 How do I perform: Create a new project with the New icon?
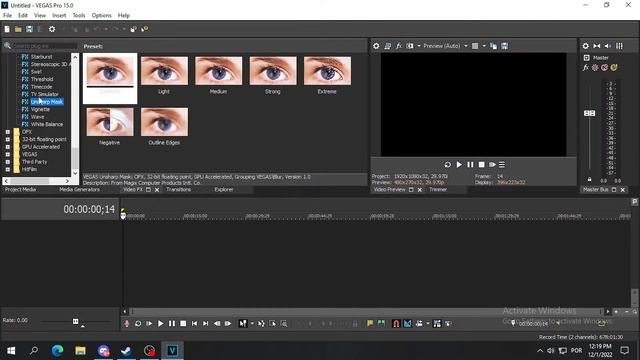7,29
